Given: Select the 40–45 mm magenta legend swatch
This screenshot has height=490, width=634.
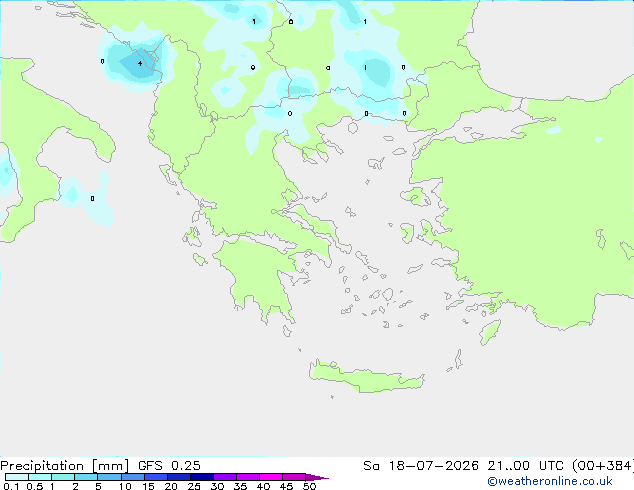Looking at the screenshot, I should 271,477.
